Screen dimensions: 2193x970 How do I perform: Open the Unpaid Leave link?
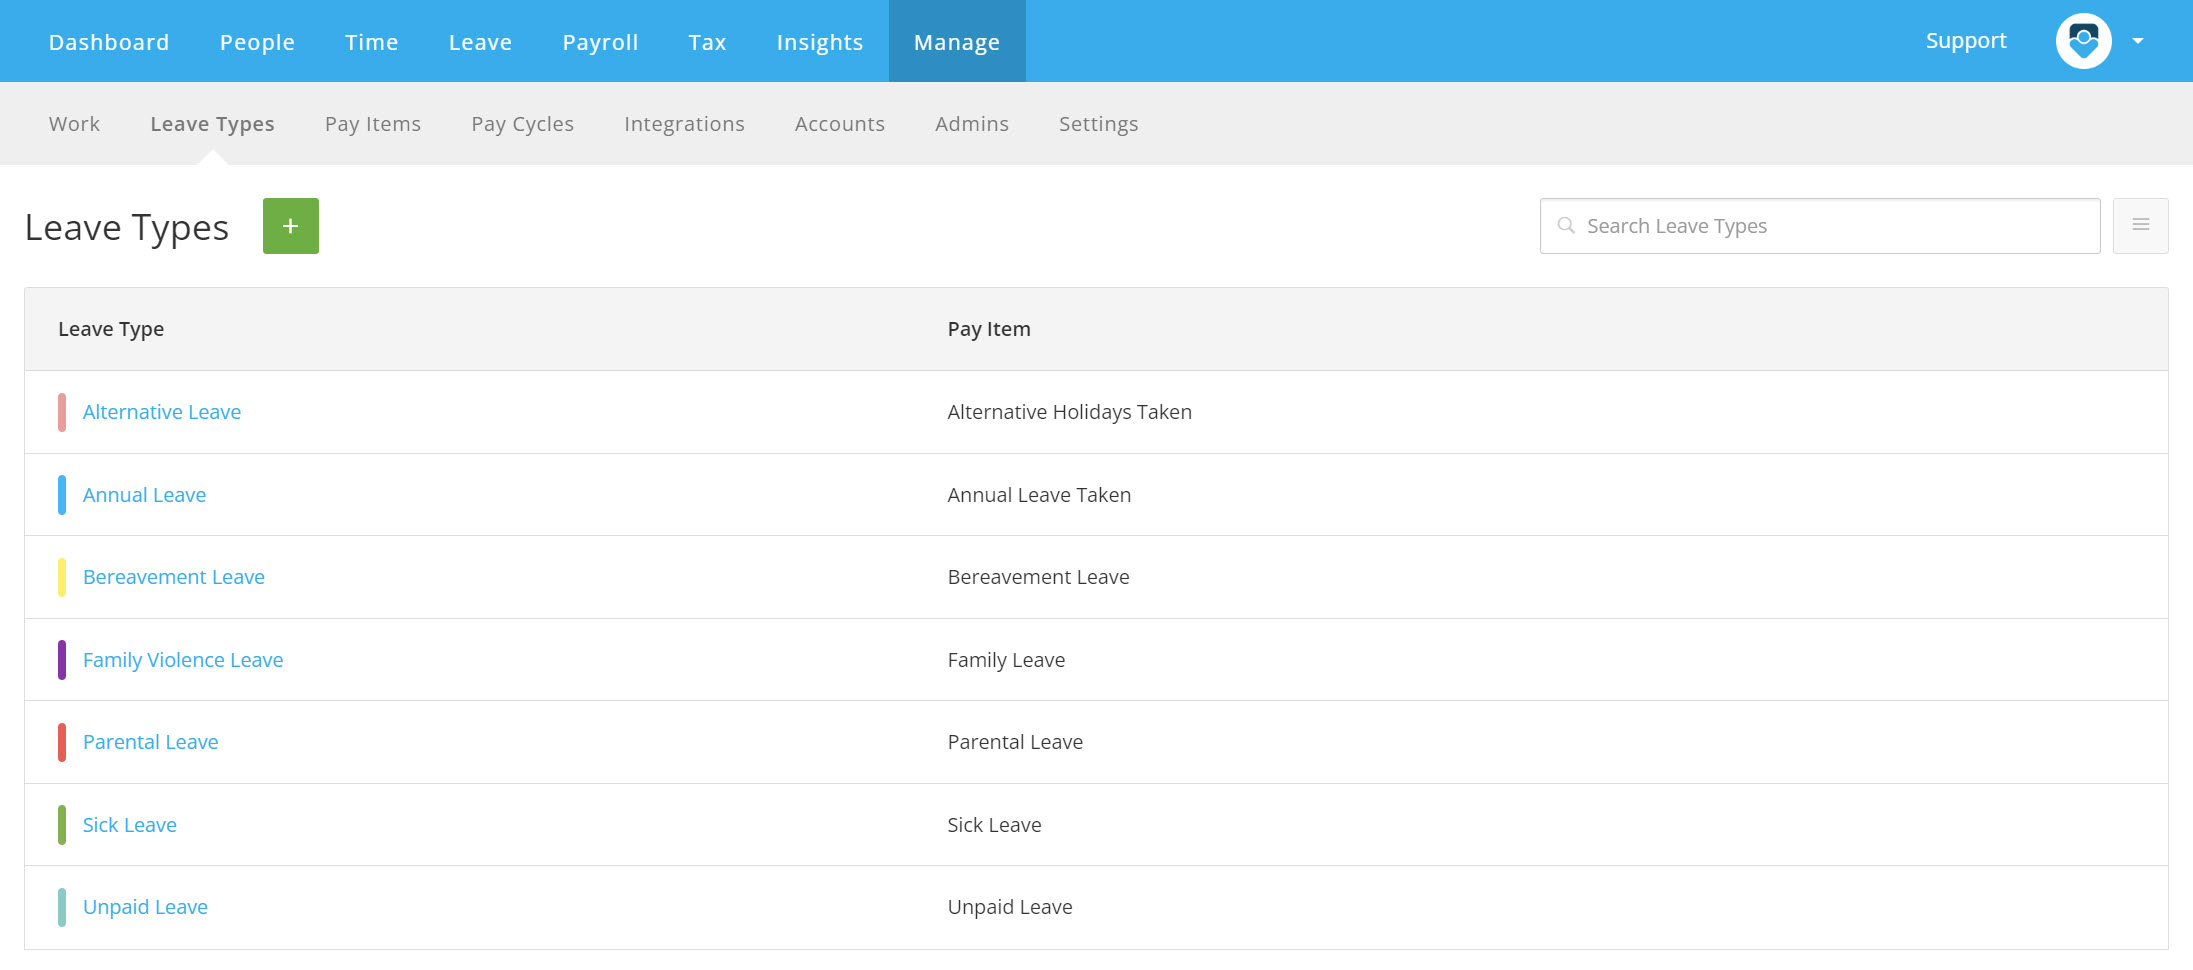click(145, 907)
